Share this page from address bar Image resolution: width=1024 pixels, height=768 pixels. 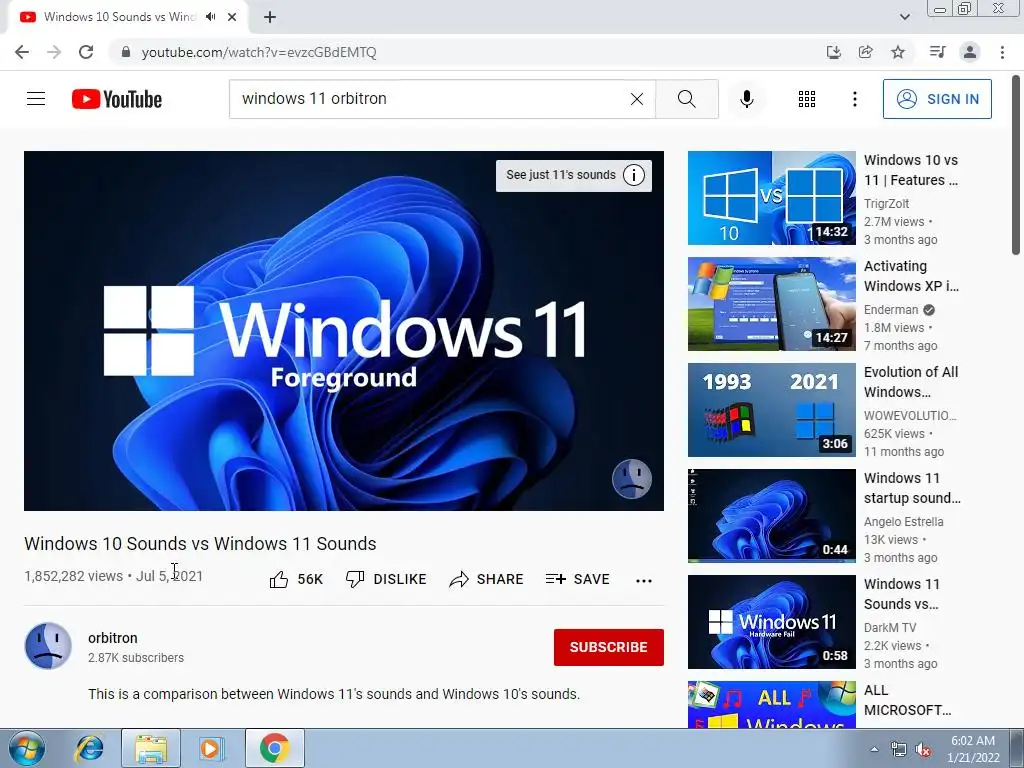(866, 52)
